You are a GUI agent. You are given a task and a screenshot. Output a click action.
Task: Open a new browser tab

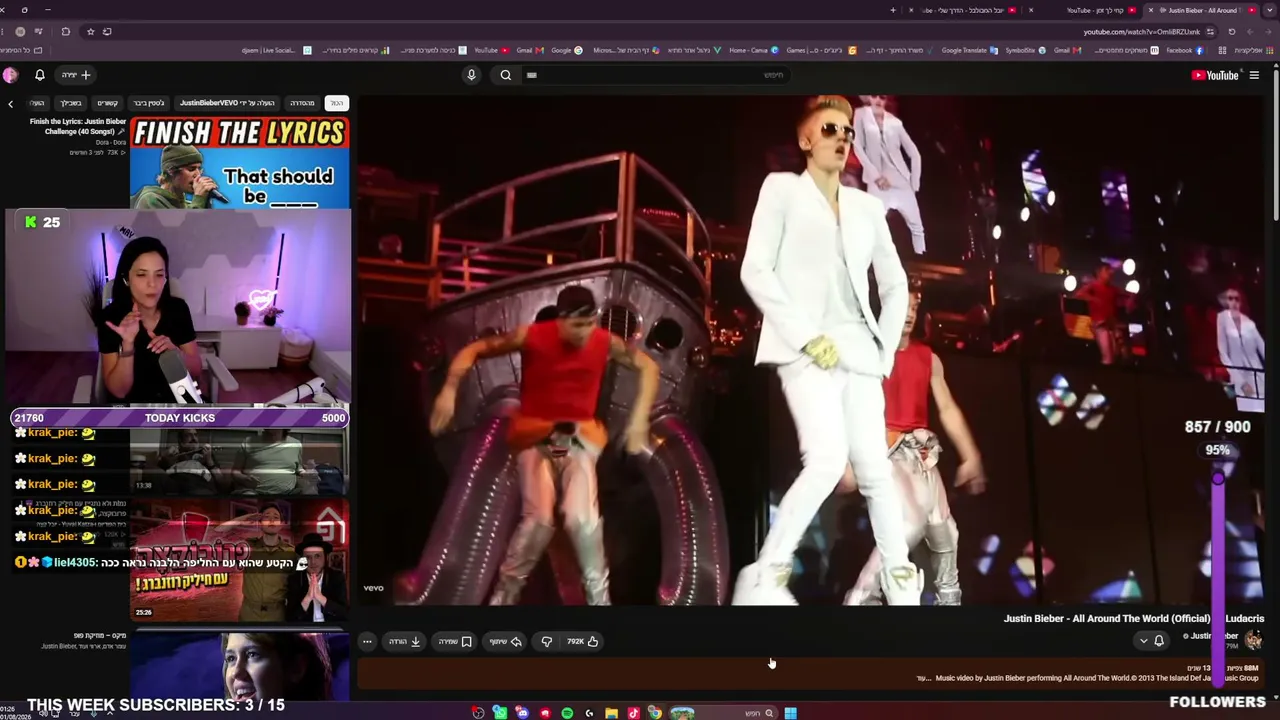pos(893,10)
